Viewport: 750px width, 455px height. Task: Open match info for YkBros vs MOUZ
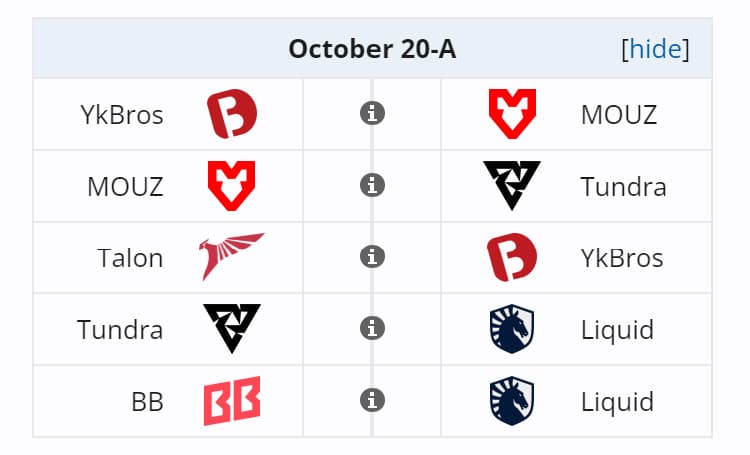tap(372, 114)
